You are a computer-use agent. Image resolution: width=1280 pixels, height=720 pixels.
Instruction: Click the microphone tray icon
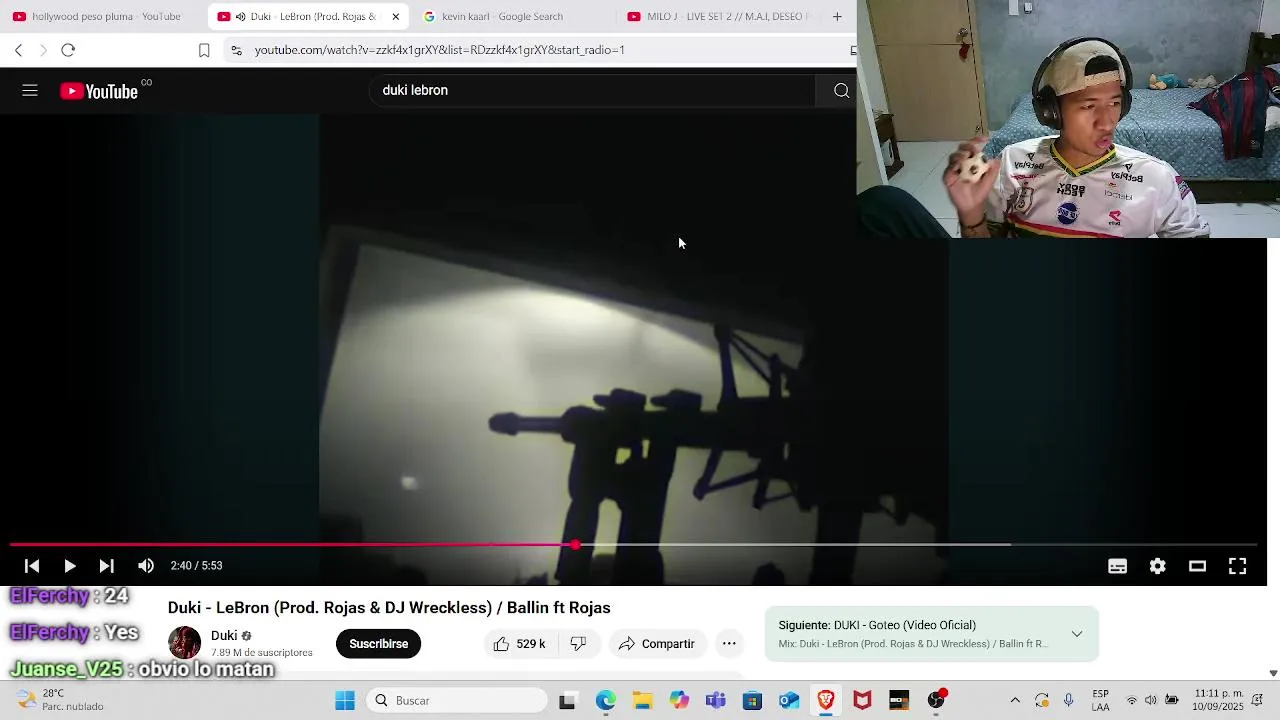tap(1069, 701)
